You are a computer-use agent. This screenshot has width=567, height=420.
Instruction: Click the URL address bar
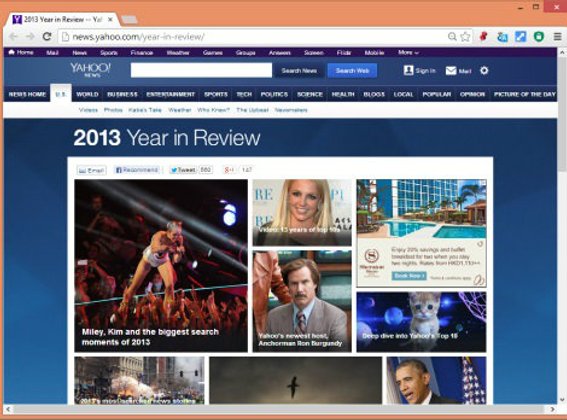click(253, 37)
